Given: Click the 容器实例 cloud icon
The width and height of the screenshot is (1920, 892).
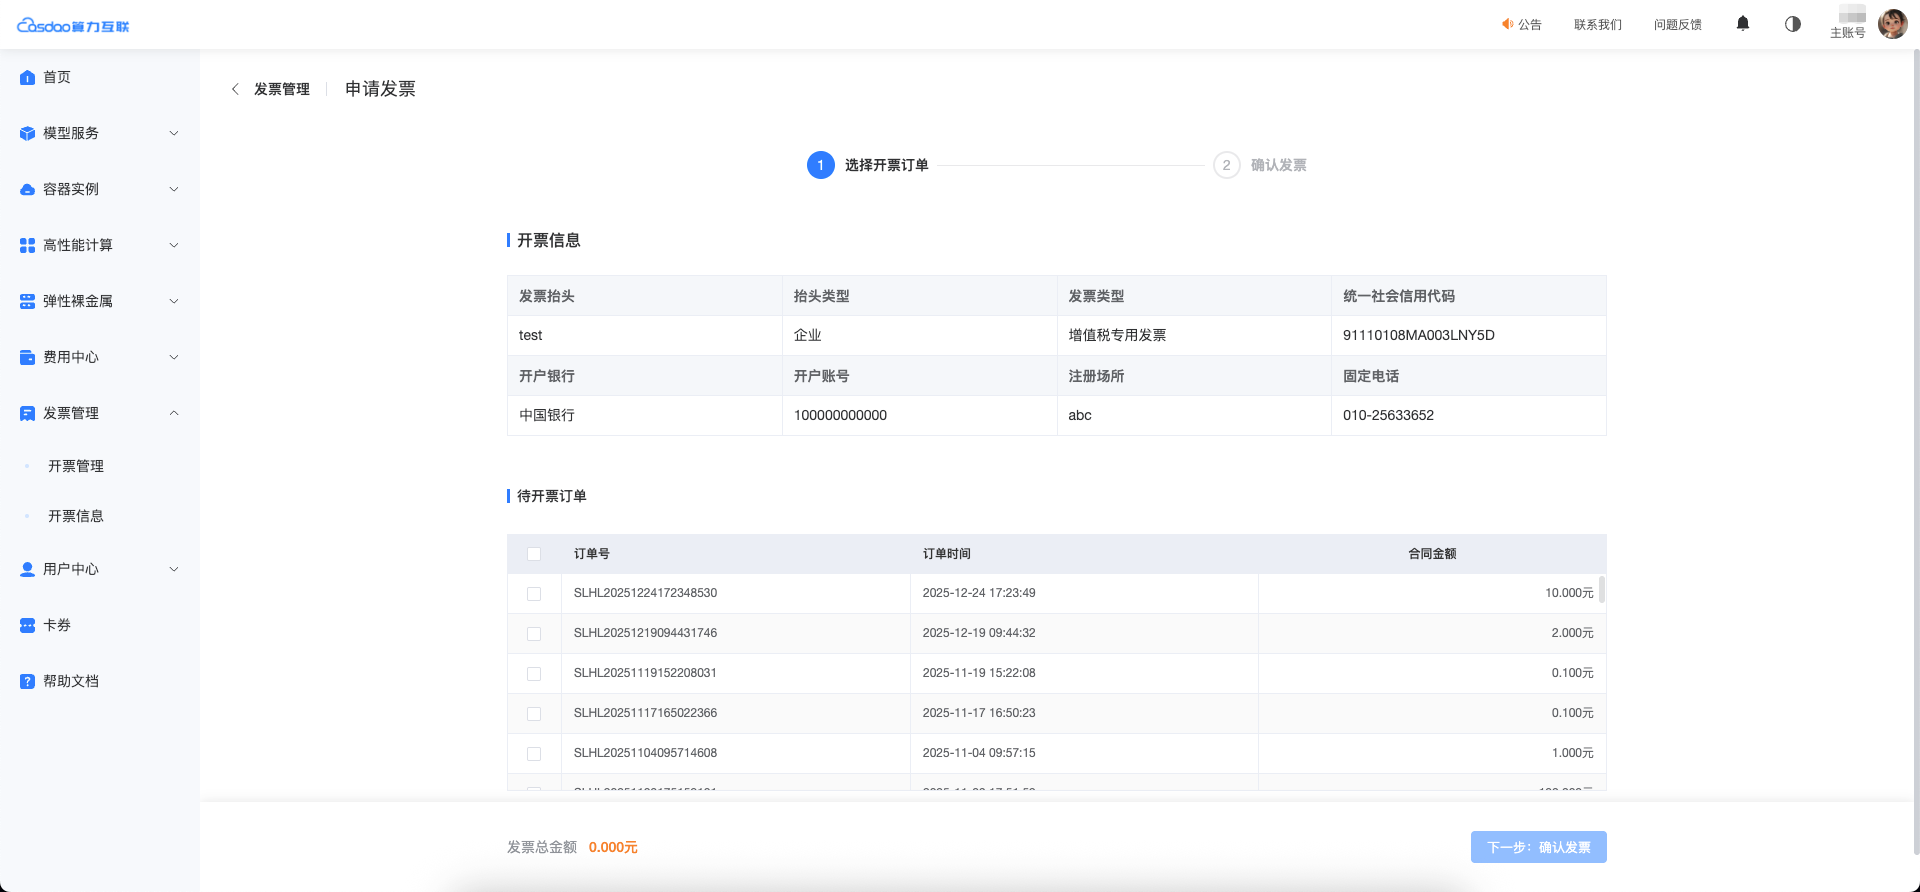Looking at the screenshot, I should pos(27,189).
